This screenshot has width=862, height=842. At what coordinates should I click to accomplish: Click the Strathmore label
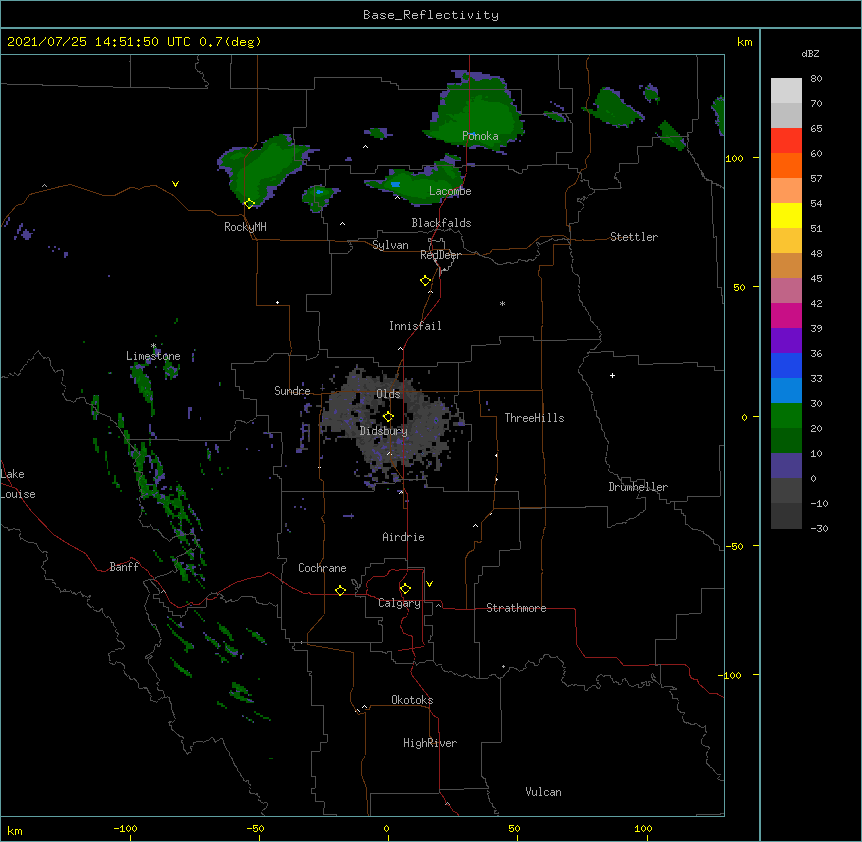(x=516, y=608)
